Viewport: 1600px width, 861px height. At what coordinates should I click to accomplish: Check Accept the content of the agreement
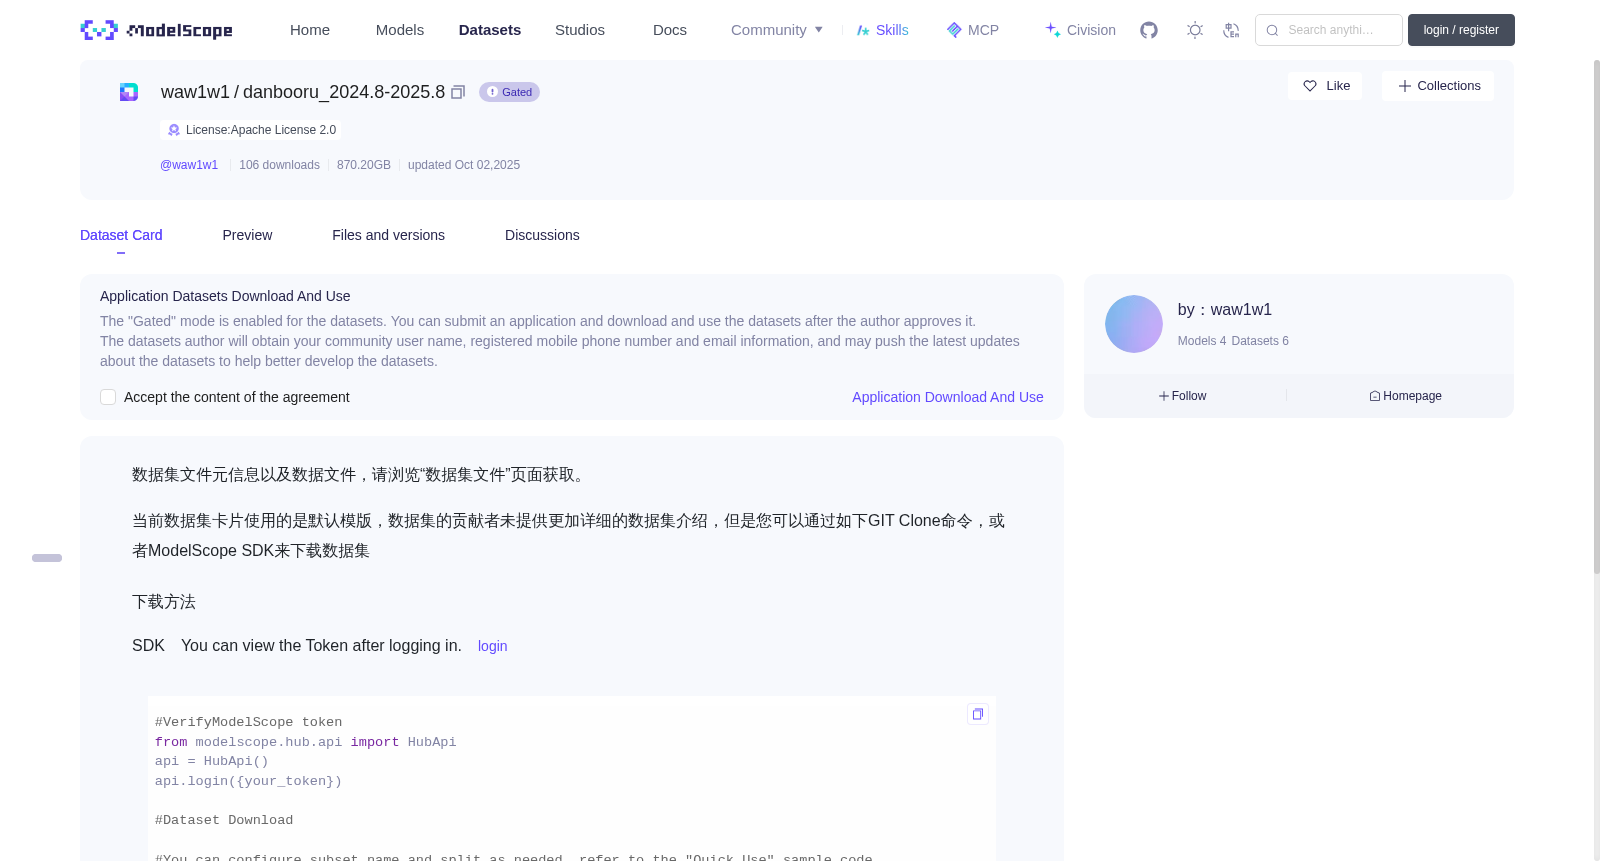[x=108, y=397]
